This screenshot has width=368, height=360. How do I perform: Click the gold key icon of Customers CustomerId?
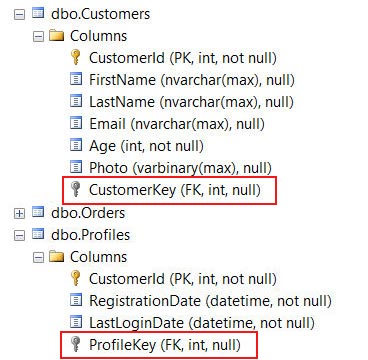(76, 58)
